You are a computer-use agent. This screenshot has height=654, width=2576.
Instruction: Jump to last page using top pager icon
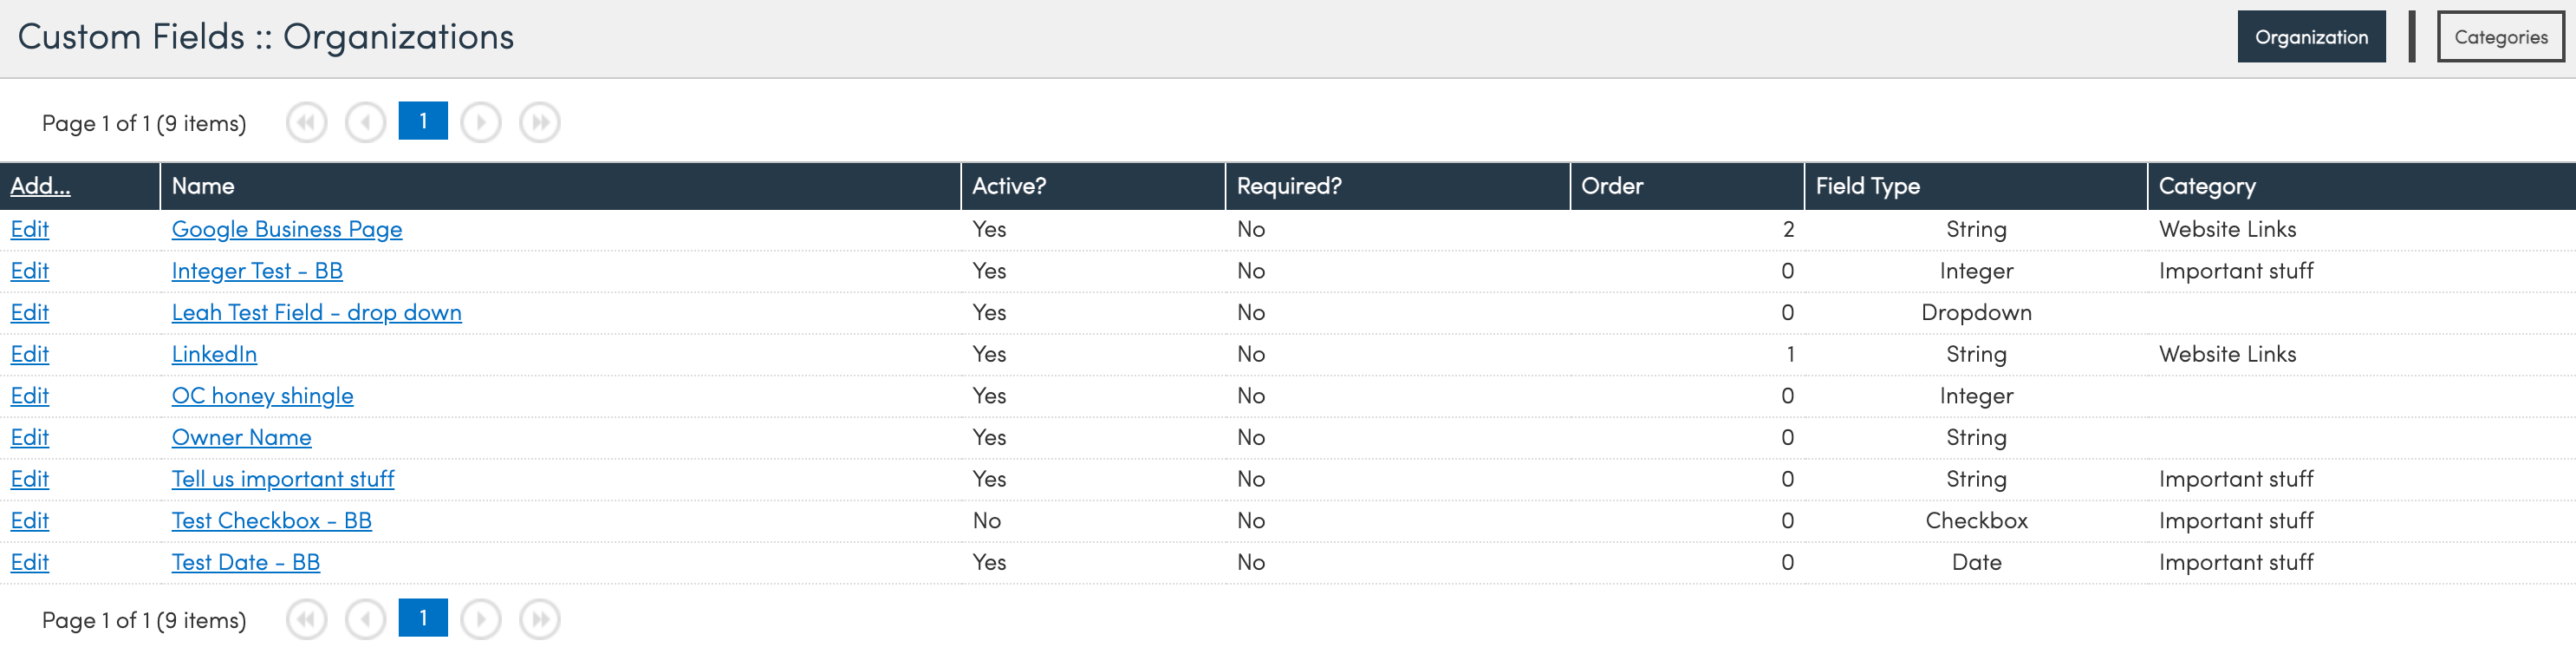click(x=540, y=122)
